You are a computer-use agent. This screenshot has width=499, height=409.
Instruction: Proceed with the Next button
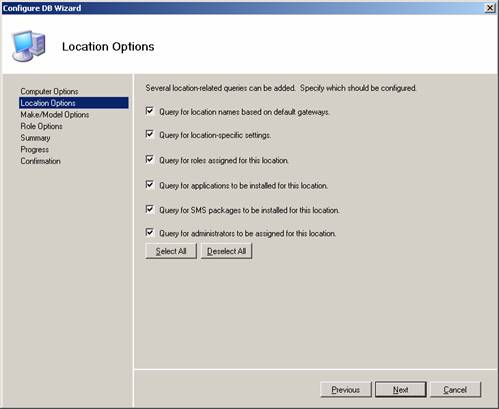point(400,389)
